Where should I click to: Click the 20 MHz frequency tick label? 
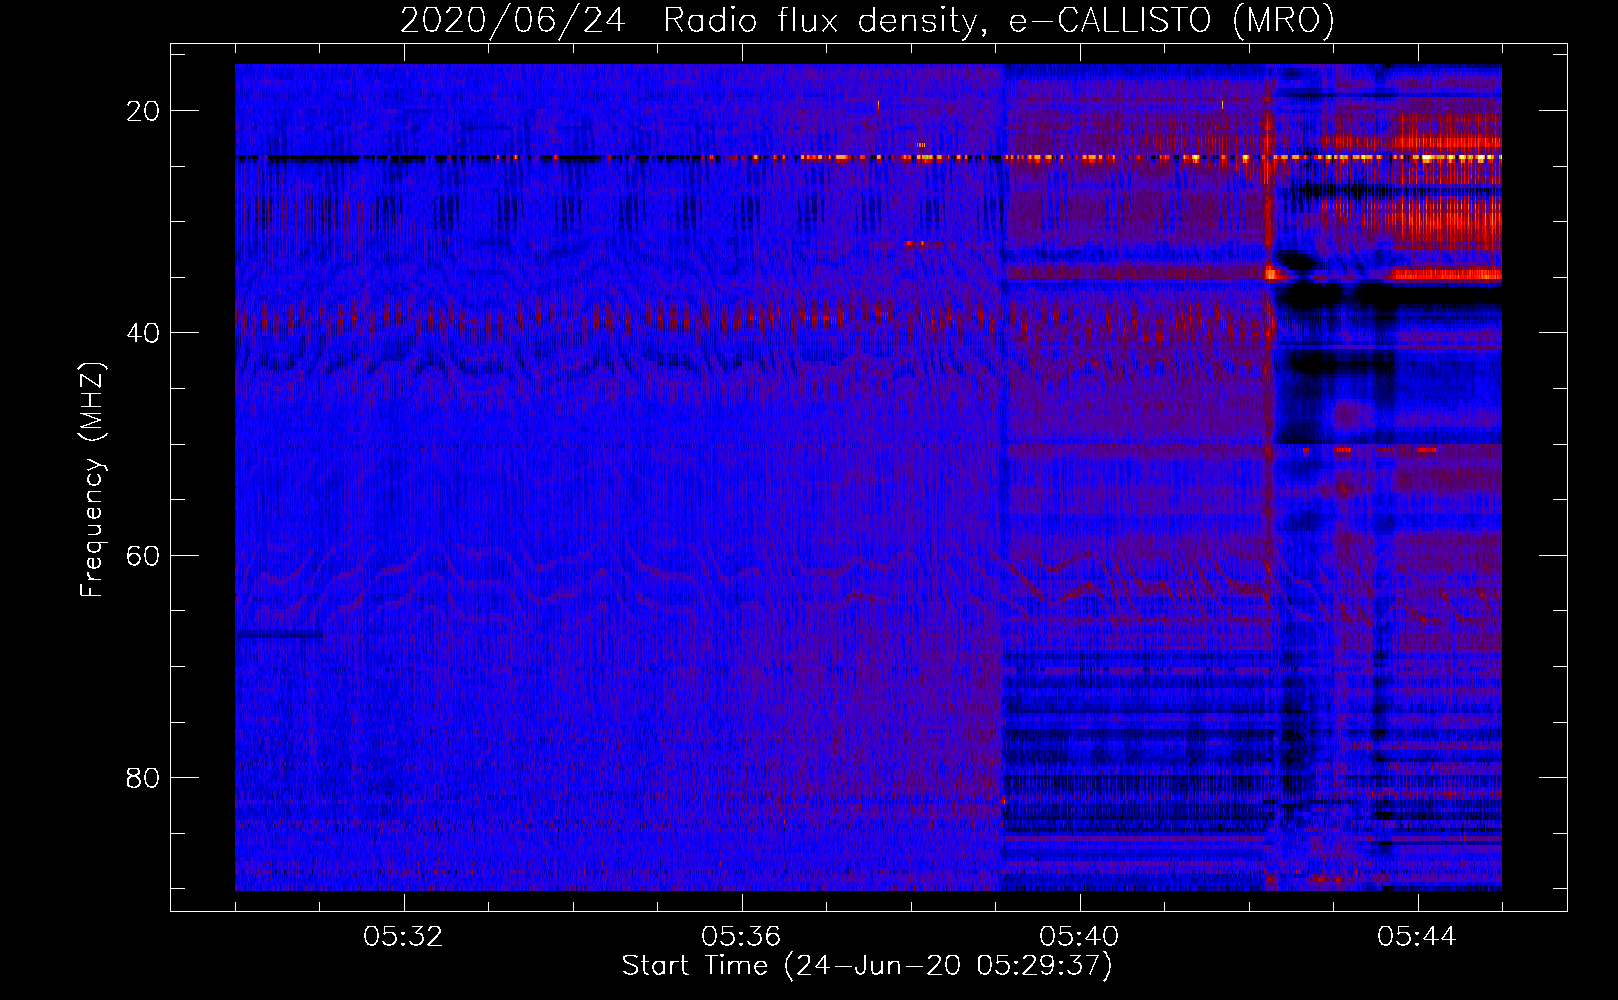(x=143, y=111)
